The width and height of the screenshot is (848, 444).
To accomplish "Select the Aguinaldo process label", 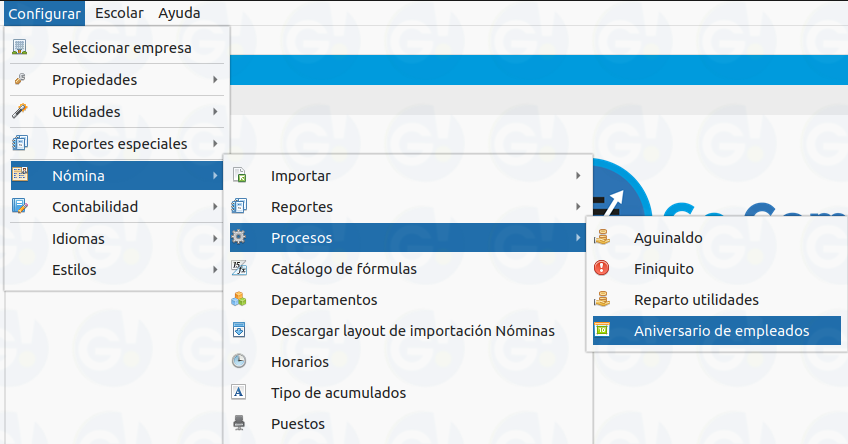I will pos(668,238).
